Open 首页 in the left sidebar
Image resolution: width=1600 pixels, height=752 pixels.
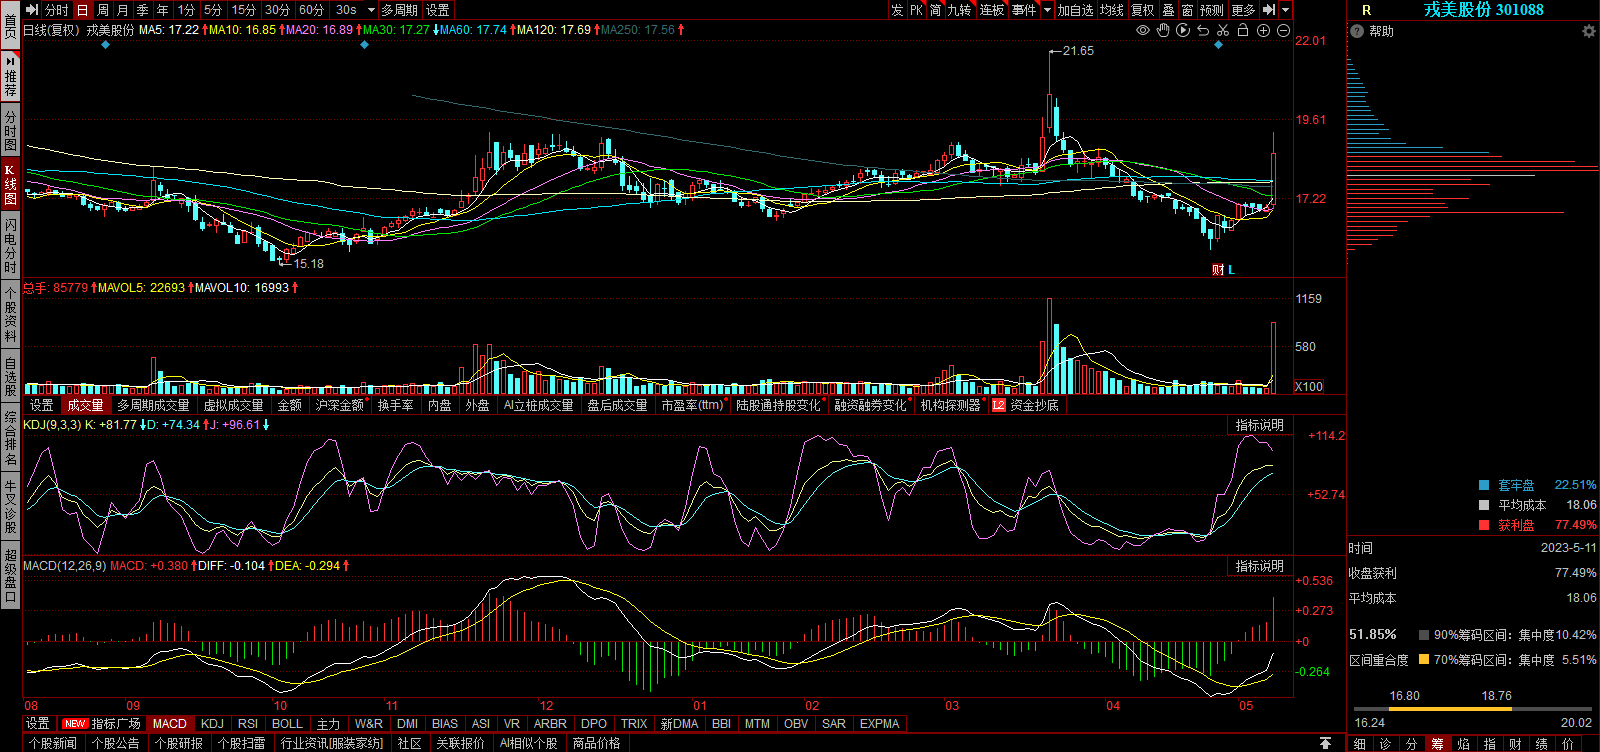[10, 25]
